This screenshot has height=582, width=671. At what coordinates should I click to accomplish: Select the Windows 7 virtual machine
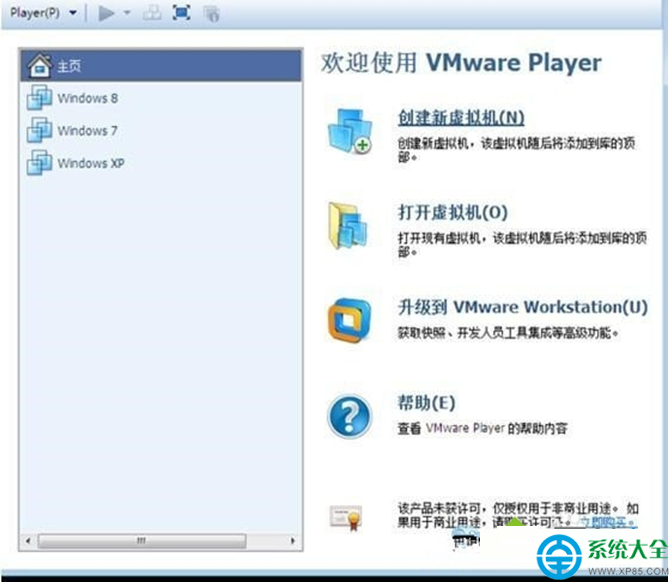click(161, 131)
